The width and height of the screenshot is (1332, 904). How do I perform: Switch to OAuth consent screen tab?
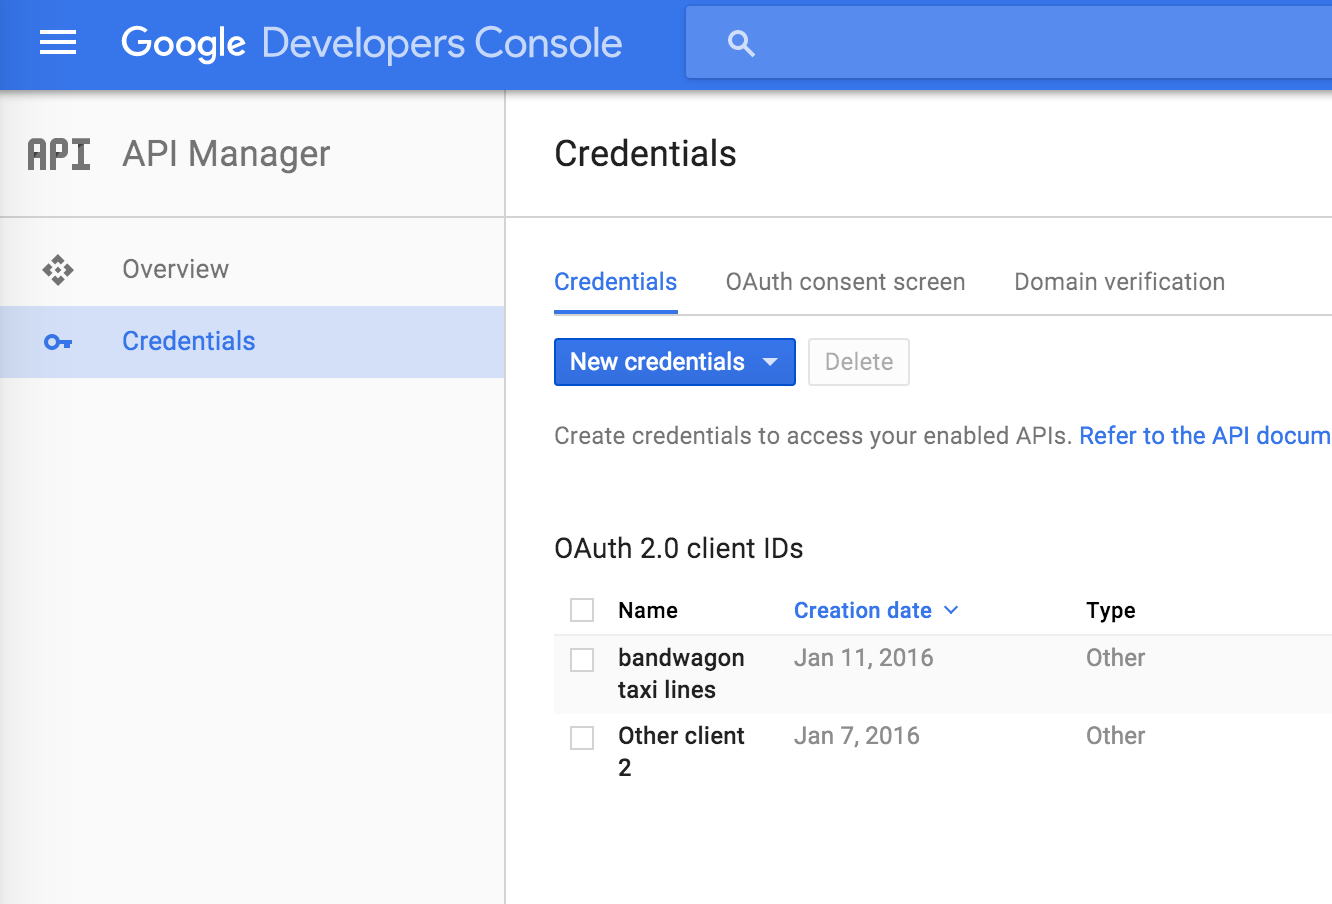(x=846, y=282)
